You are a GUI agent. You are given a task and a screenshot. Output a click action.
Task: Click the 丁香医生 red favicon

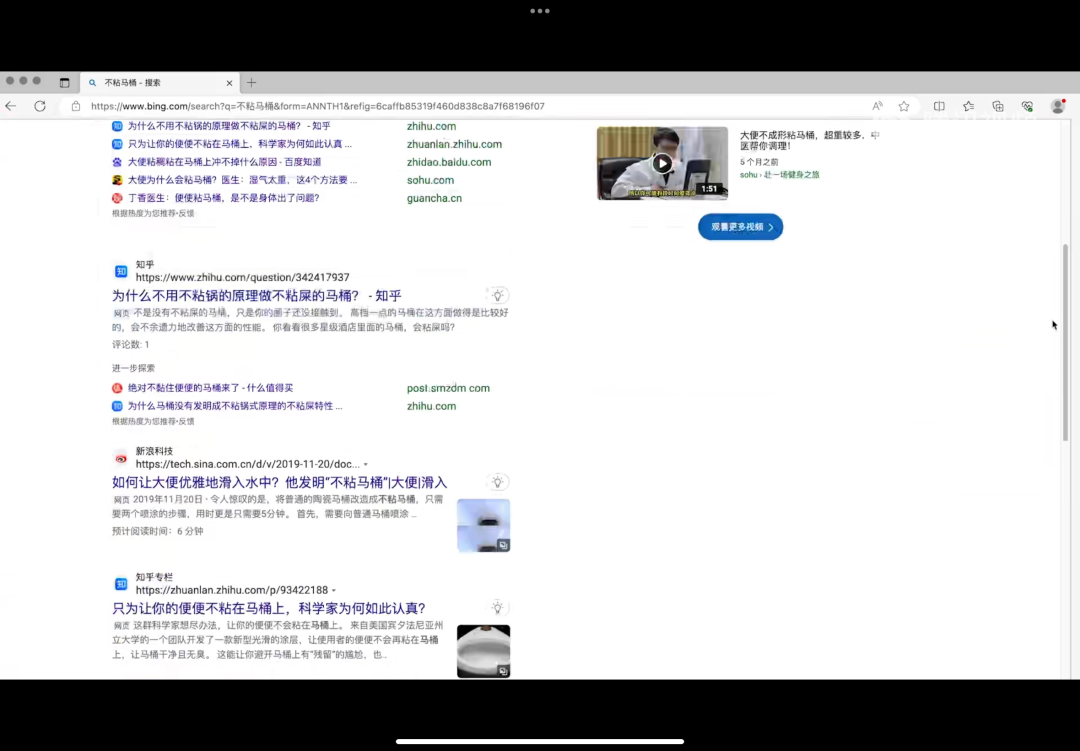tap(117, 198)
